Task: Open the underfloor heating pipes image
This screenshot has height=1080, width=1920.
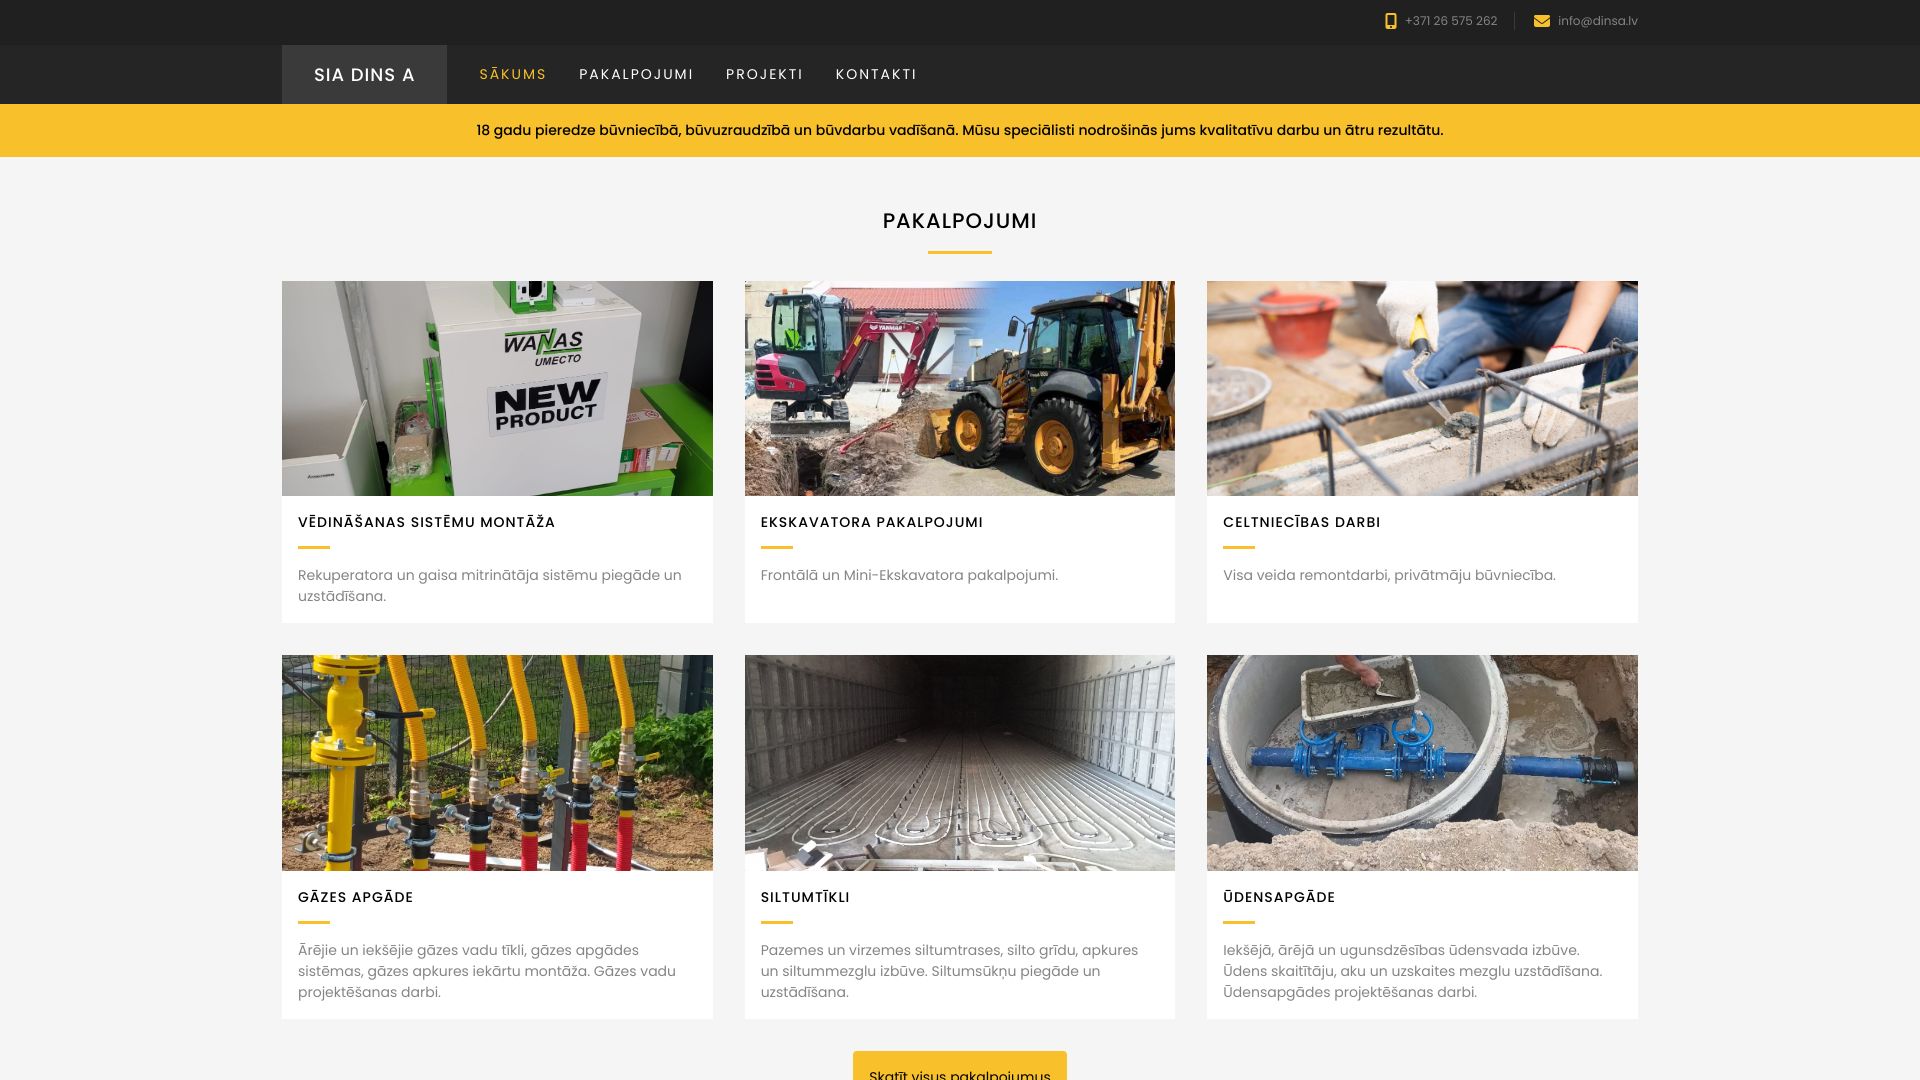Action: (959, 762)
